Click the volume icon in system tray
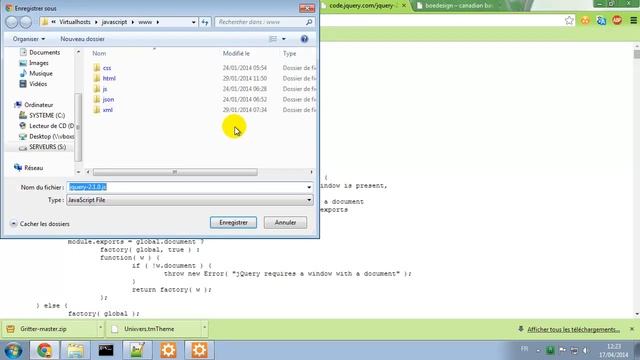This screenshot has width=640, height=360. click(x=586, y=350)
